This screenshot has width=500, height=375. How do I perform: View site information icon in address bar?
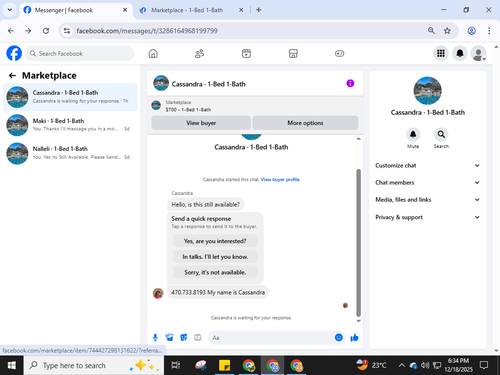67,31
